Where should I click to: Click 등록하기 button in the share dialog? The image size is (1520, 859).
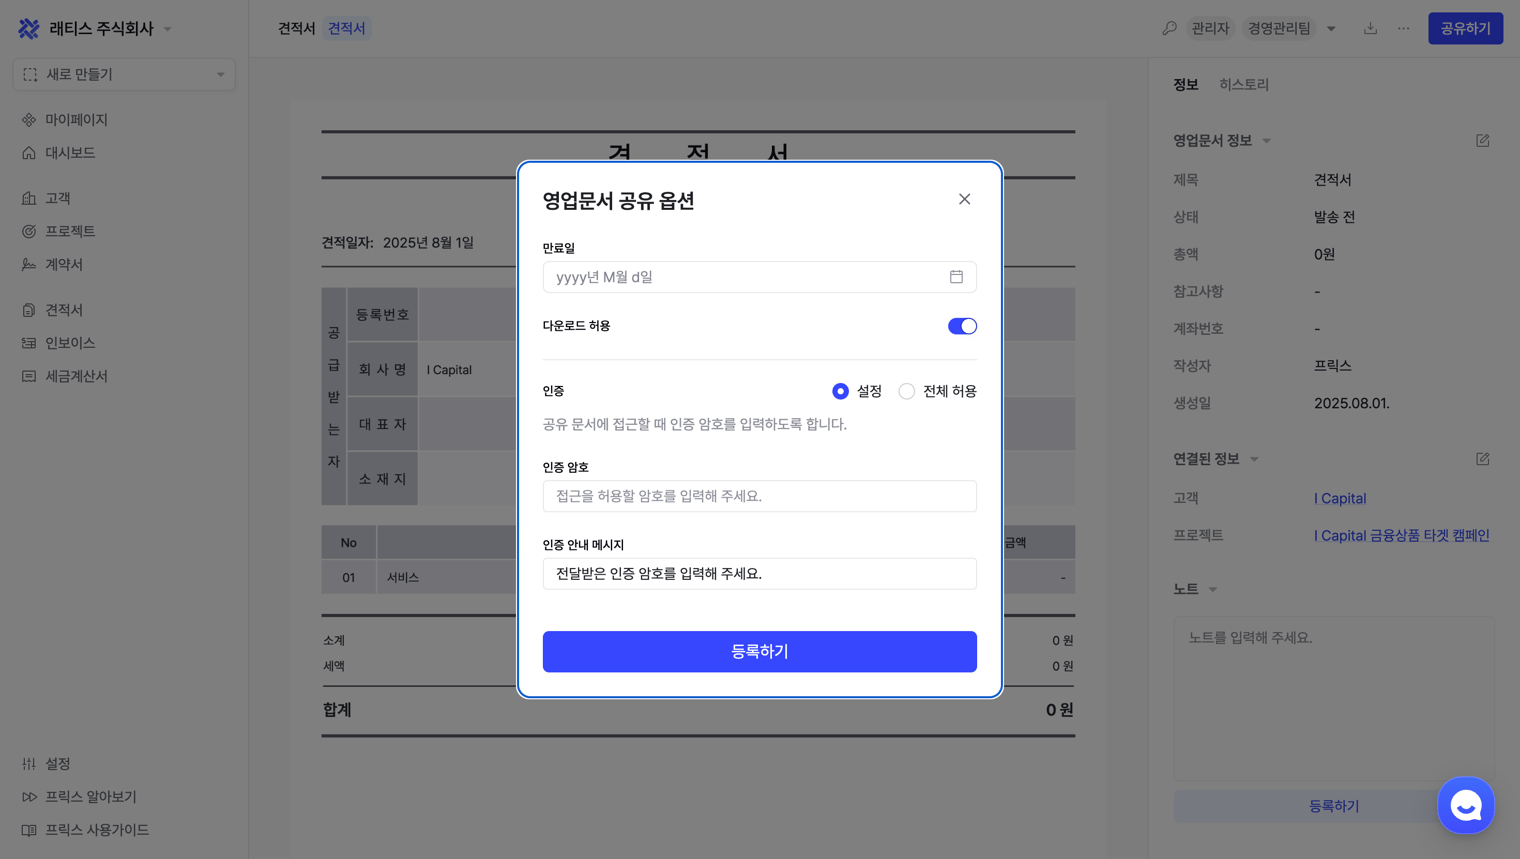759,652
